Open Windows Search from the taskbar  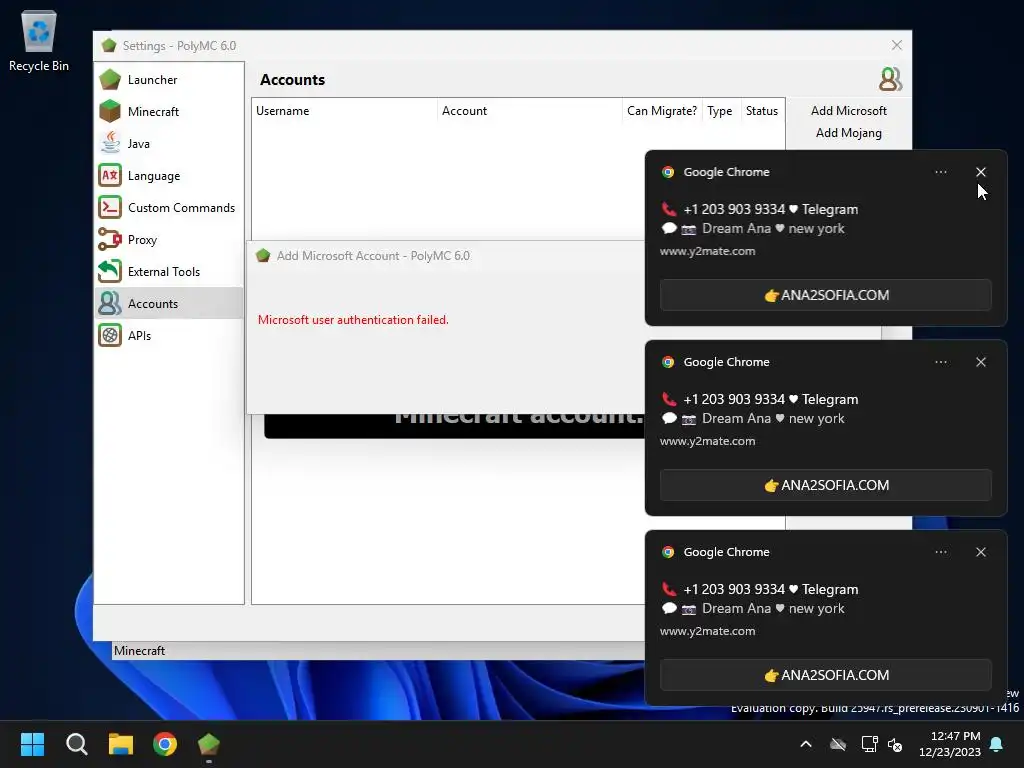77,744
